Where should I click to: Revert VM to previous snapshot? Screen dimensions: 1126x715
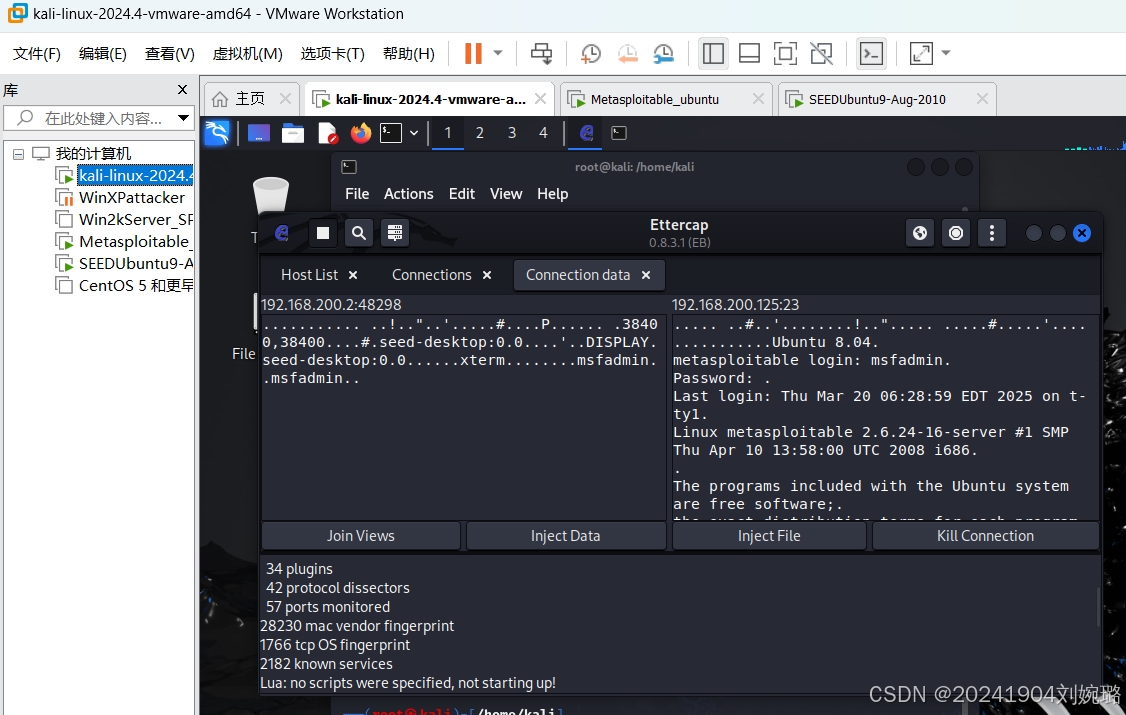[627, 53]
